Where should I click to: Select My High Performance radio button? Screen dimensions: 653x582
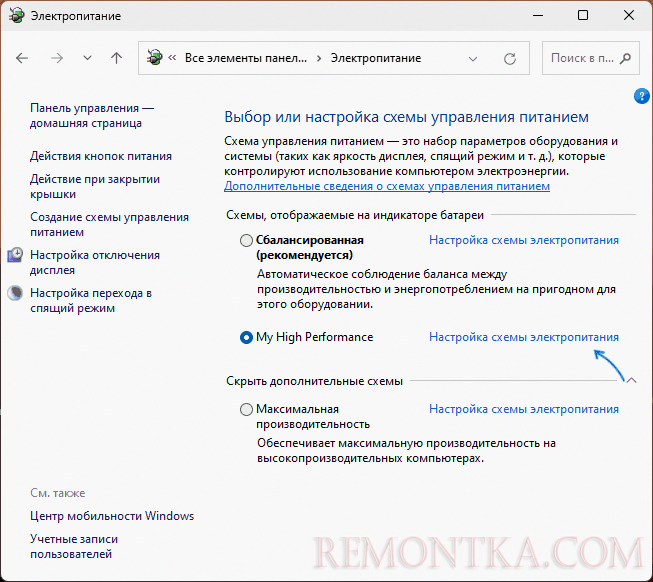tap(246, 337)
